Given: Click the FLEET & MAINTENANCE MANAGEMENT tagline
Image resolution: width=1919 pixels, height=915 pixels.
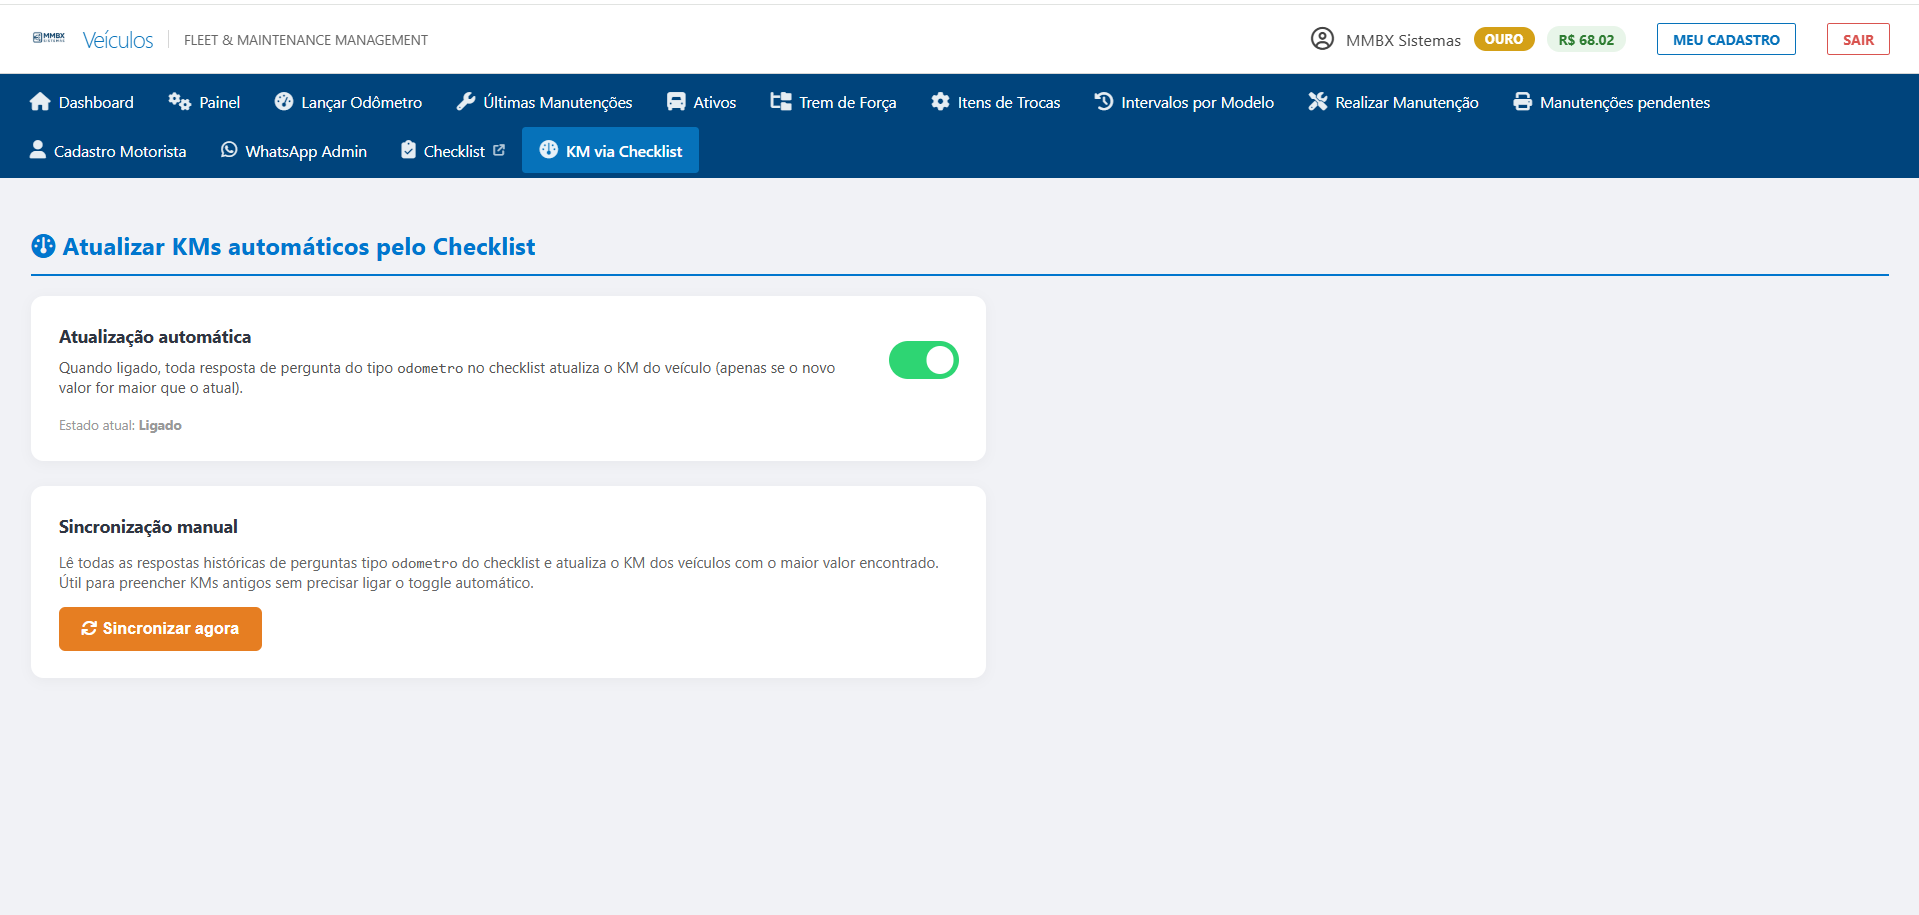Looking at the screenshot, I should (306, 40).
